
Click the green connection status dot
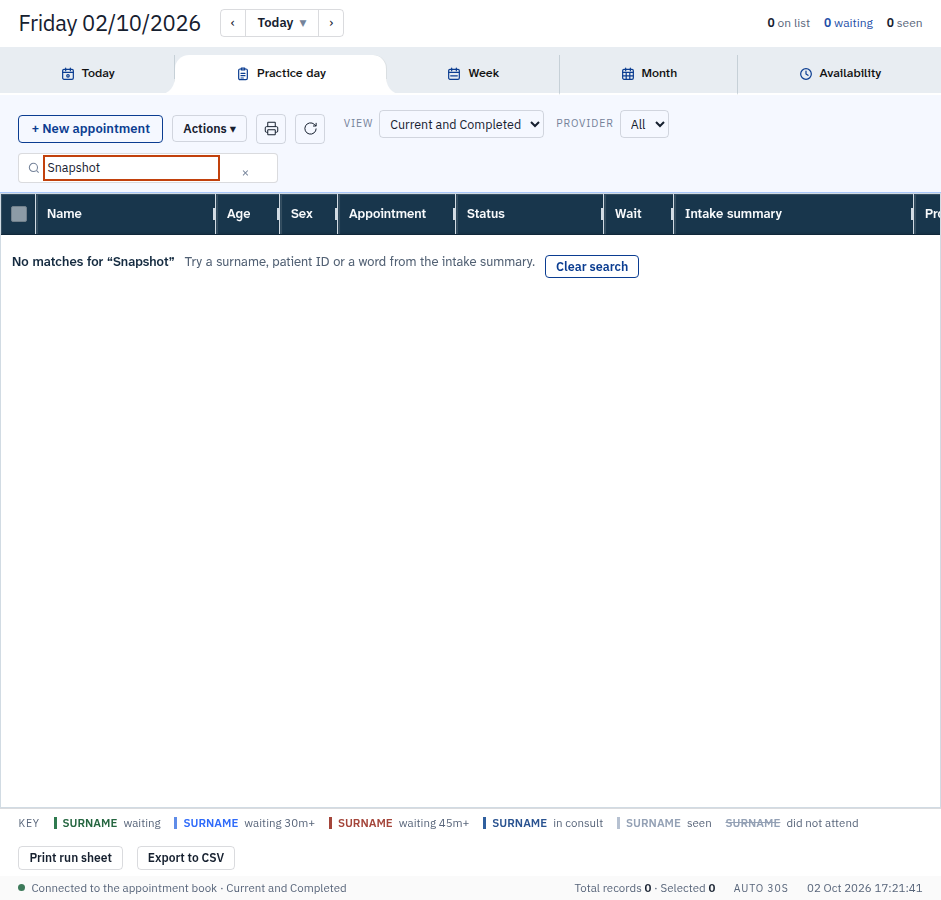coord(22,887)
